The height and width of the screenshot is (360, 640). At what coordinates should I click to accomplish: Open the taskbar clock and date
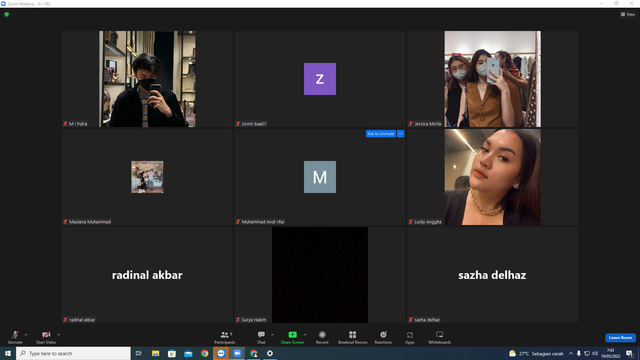coord(611,353)
